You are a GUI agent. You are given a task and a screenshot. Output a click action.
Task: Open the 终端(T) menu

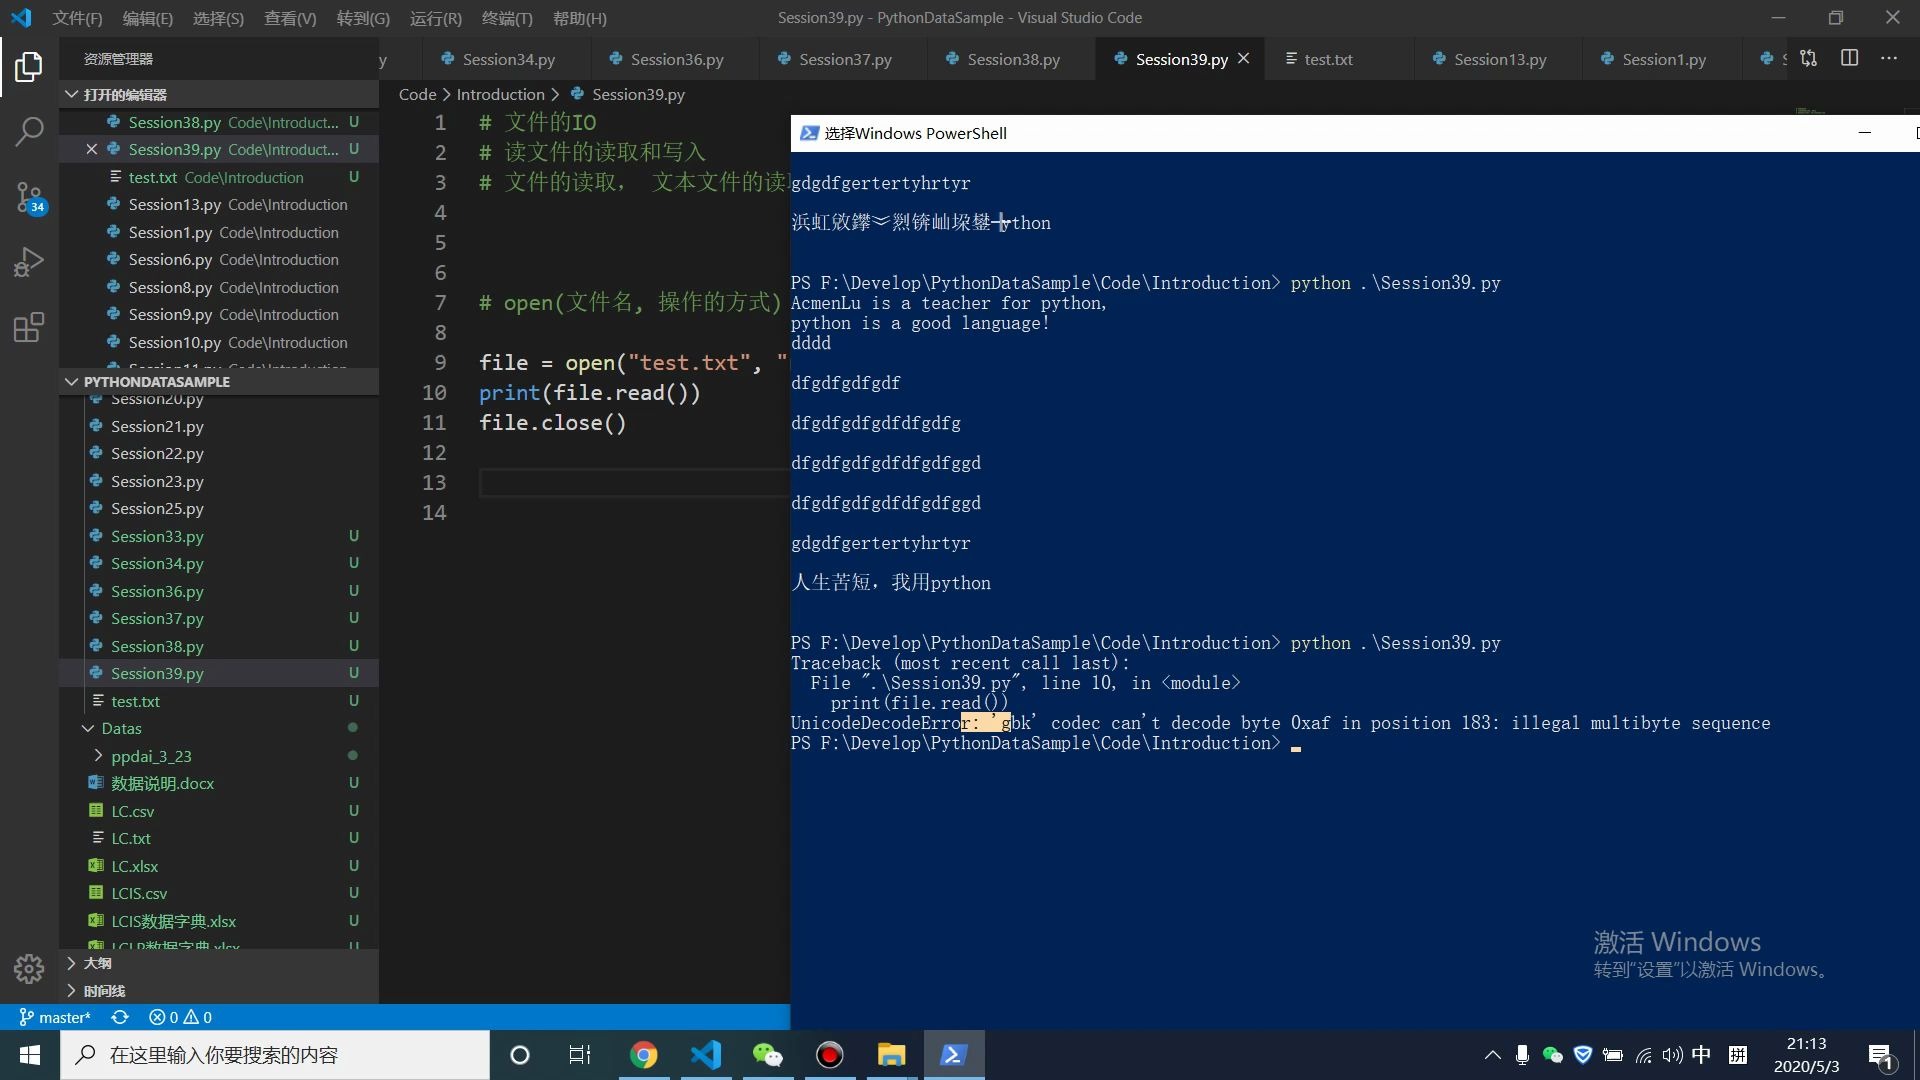coord(507,18)
